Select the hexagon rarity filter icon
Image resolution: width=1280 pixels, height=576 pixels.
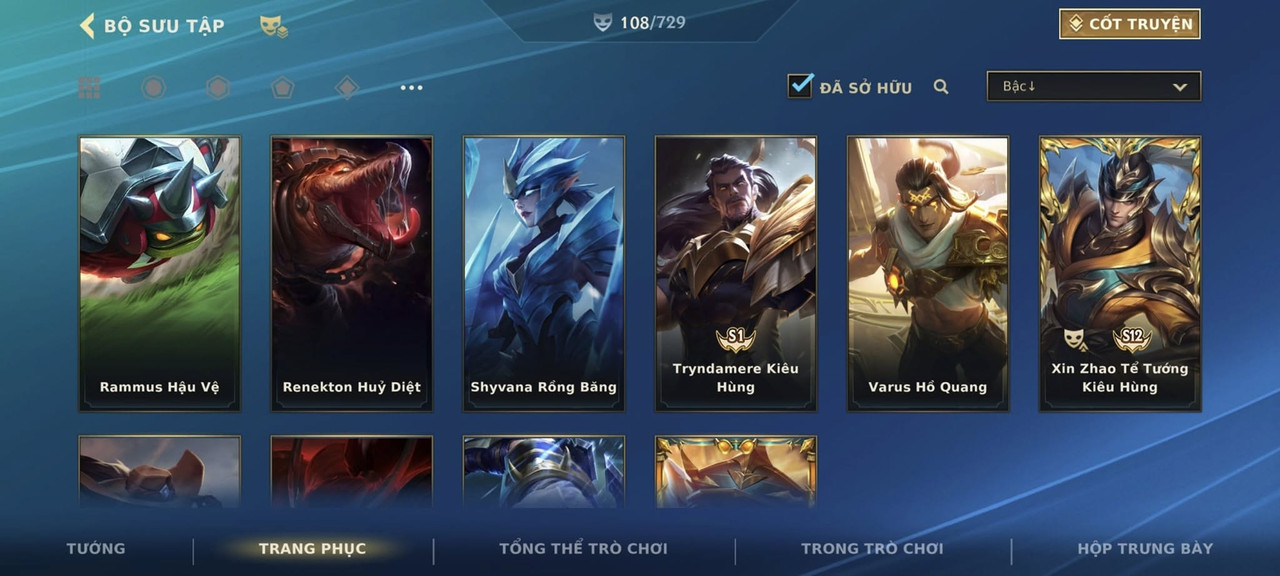[218, 88]
